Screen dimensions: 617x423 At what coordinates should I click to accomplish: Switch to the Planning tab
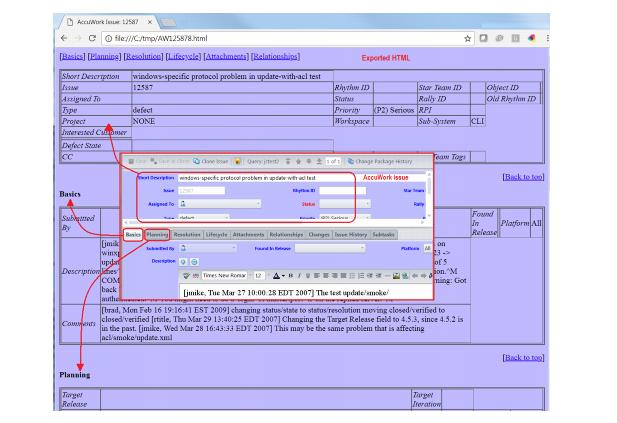pos(157,233)
